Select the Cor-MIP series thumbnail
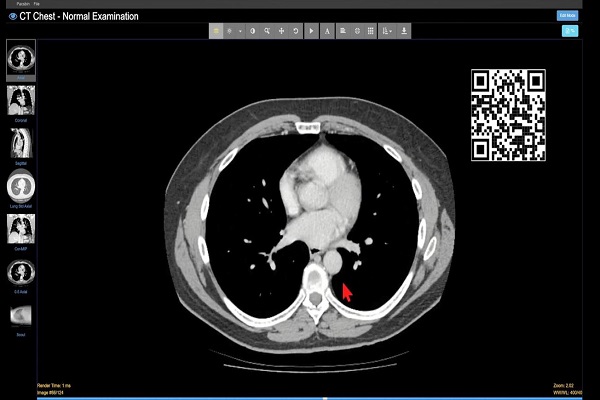Viewport: 600px width, 400px height. [21, 232]
